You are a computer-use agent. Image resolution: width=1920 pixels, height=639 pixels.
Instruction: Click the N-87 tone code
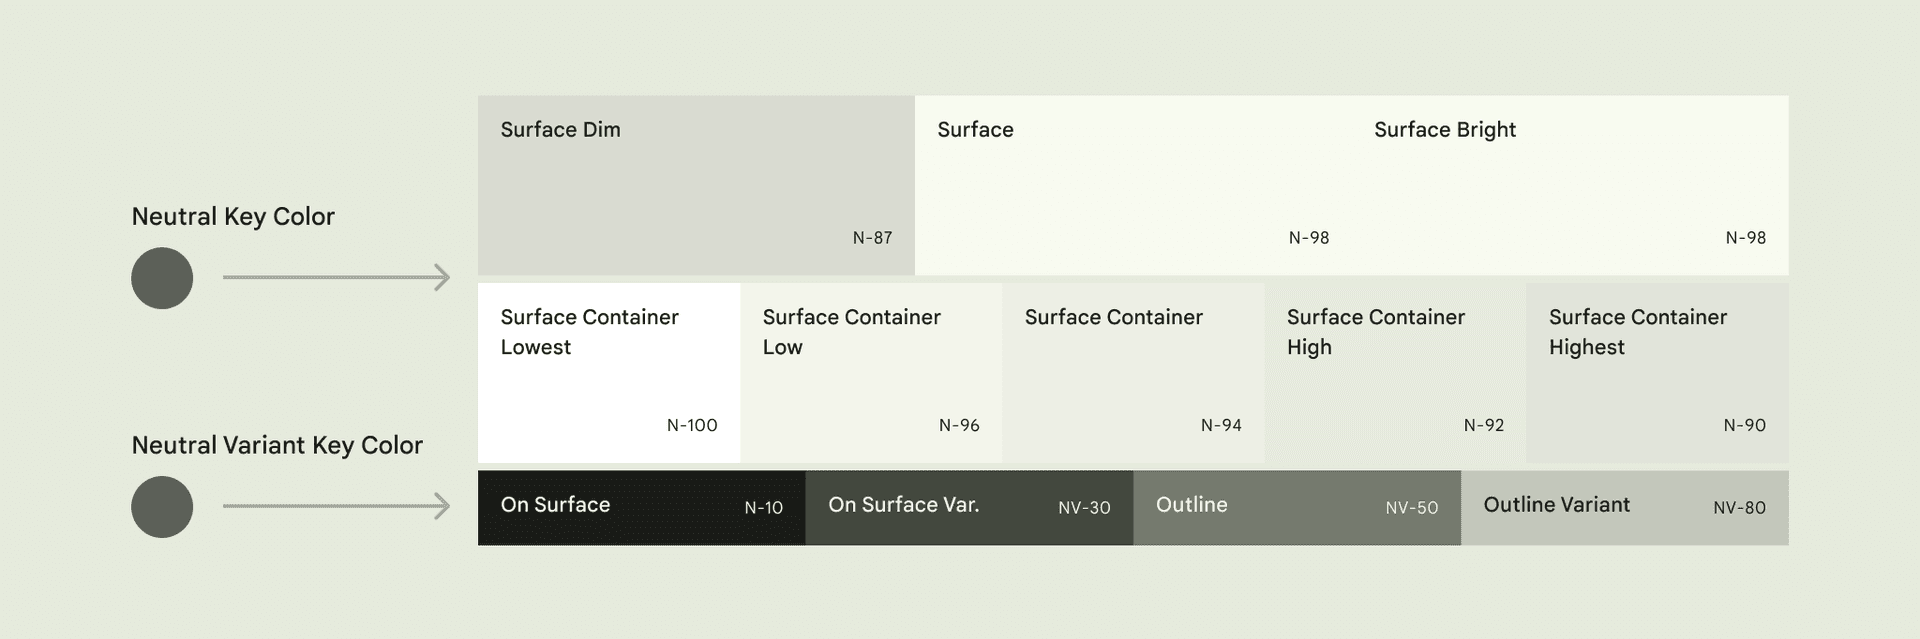pos(872,238)
